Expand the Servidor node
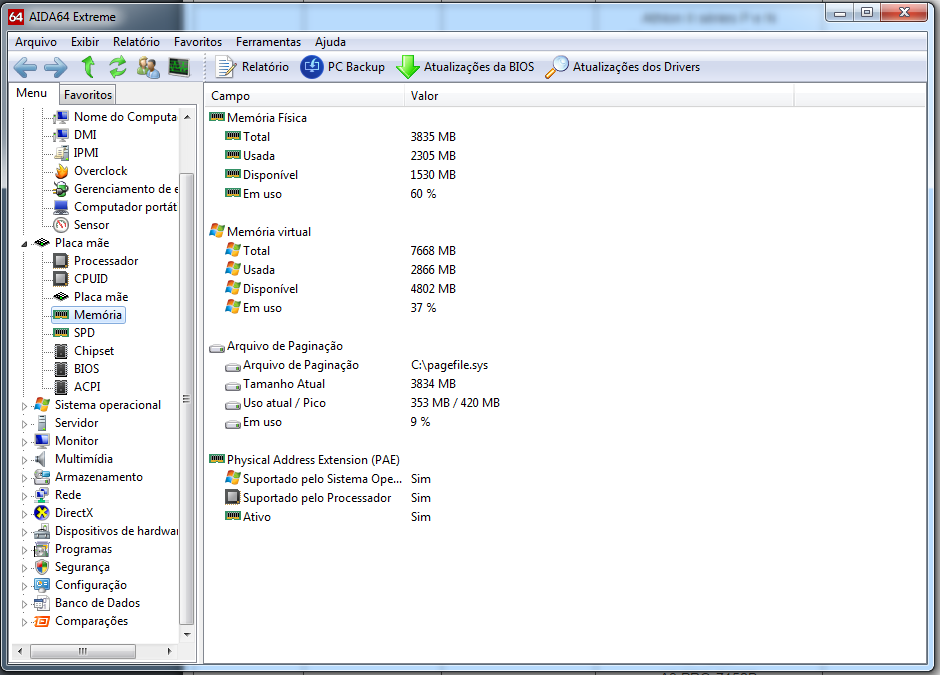The height and width of the screenshot is (675, 944). click(24, 425)
